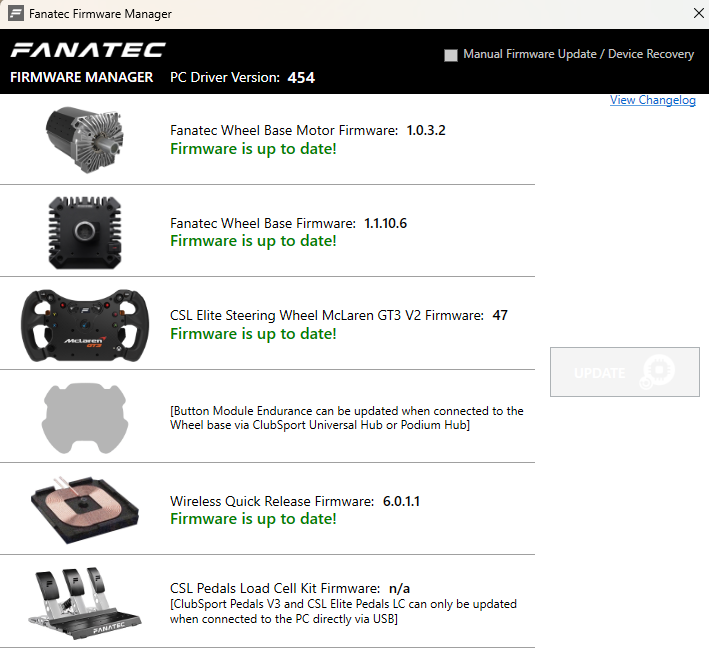Viewport: 709px width, 649px height.
Task: Click the Fanatec Wheel Base device image
Action: [x=85, y=231]
